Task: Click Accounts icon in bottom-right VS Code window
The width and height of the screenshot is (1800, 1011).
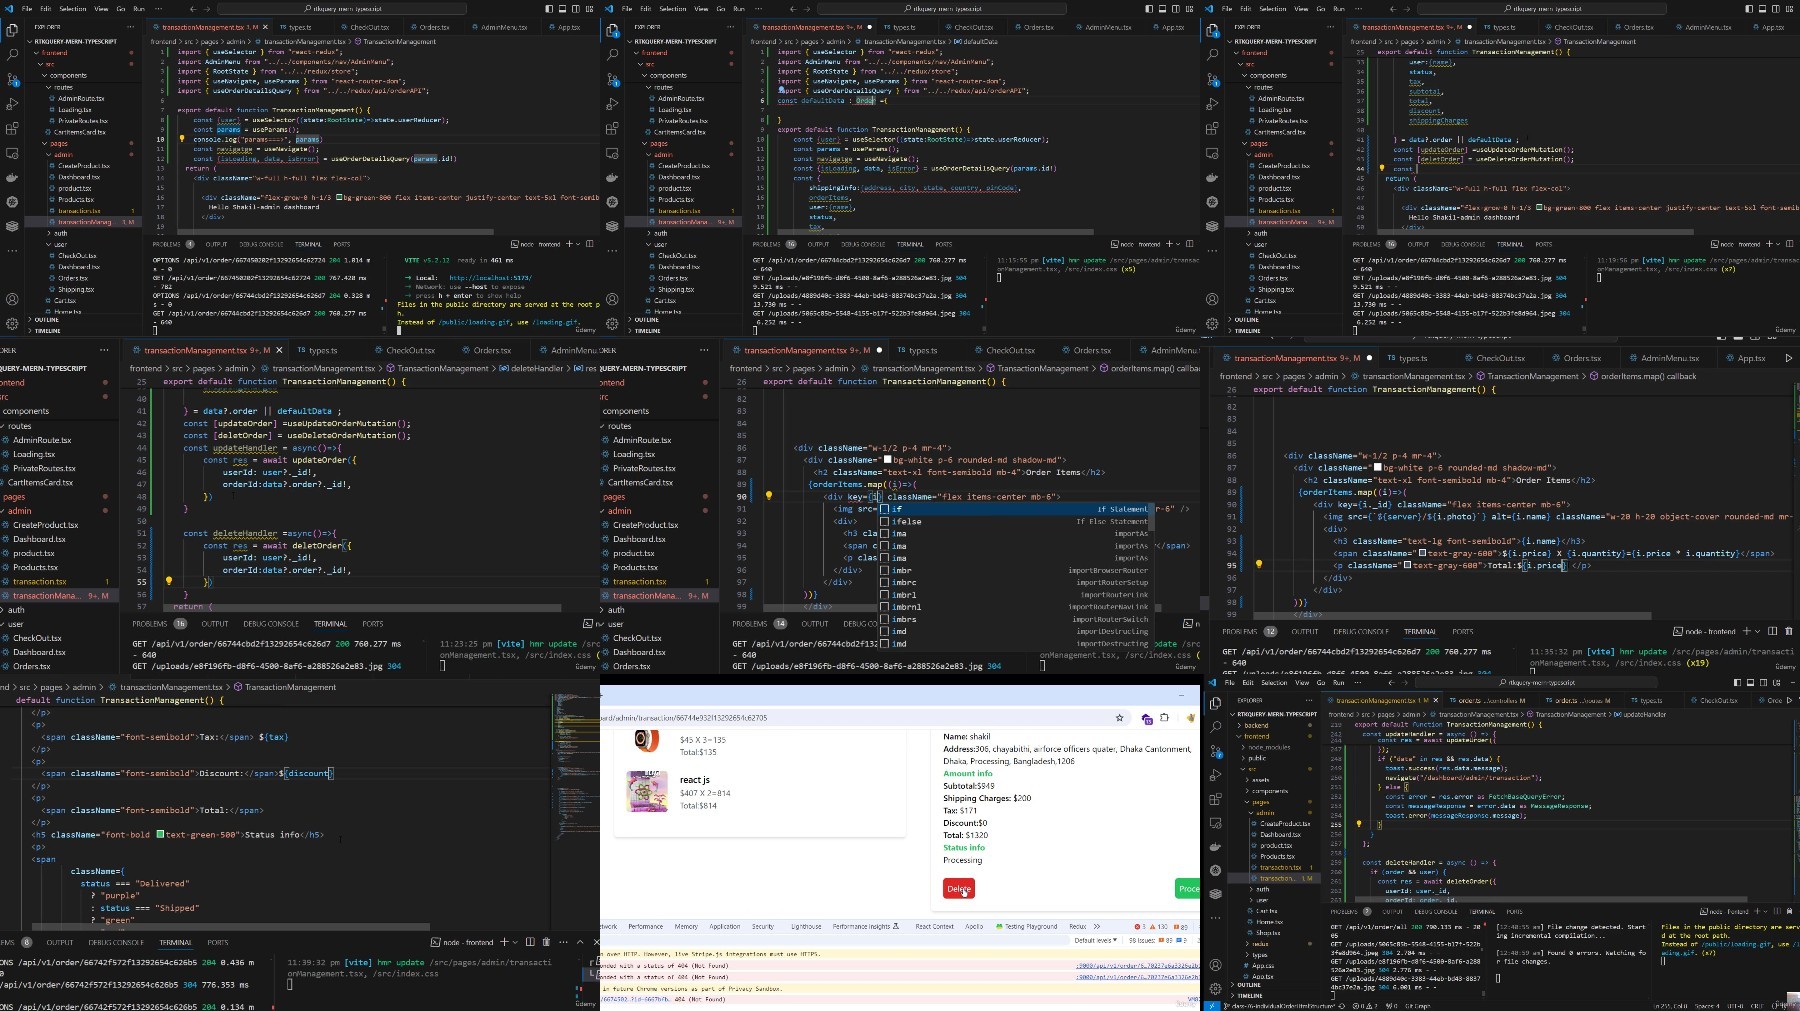Action: pyautogui.click(x=1215, y=965)
